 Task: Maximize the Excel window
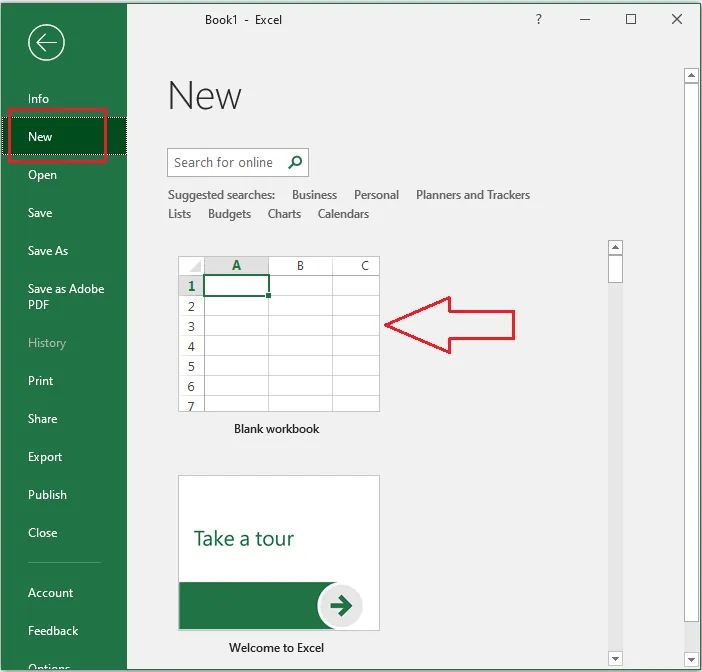coord(631,19)
